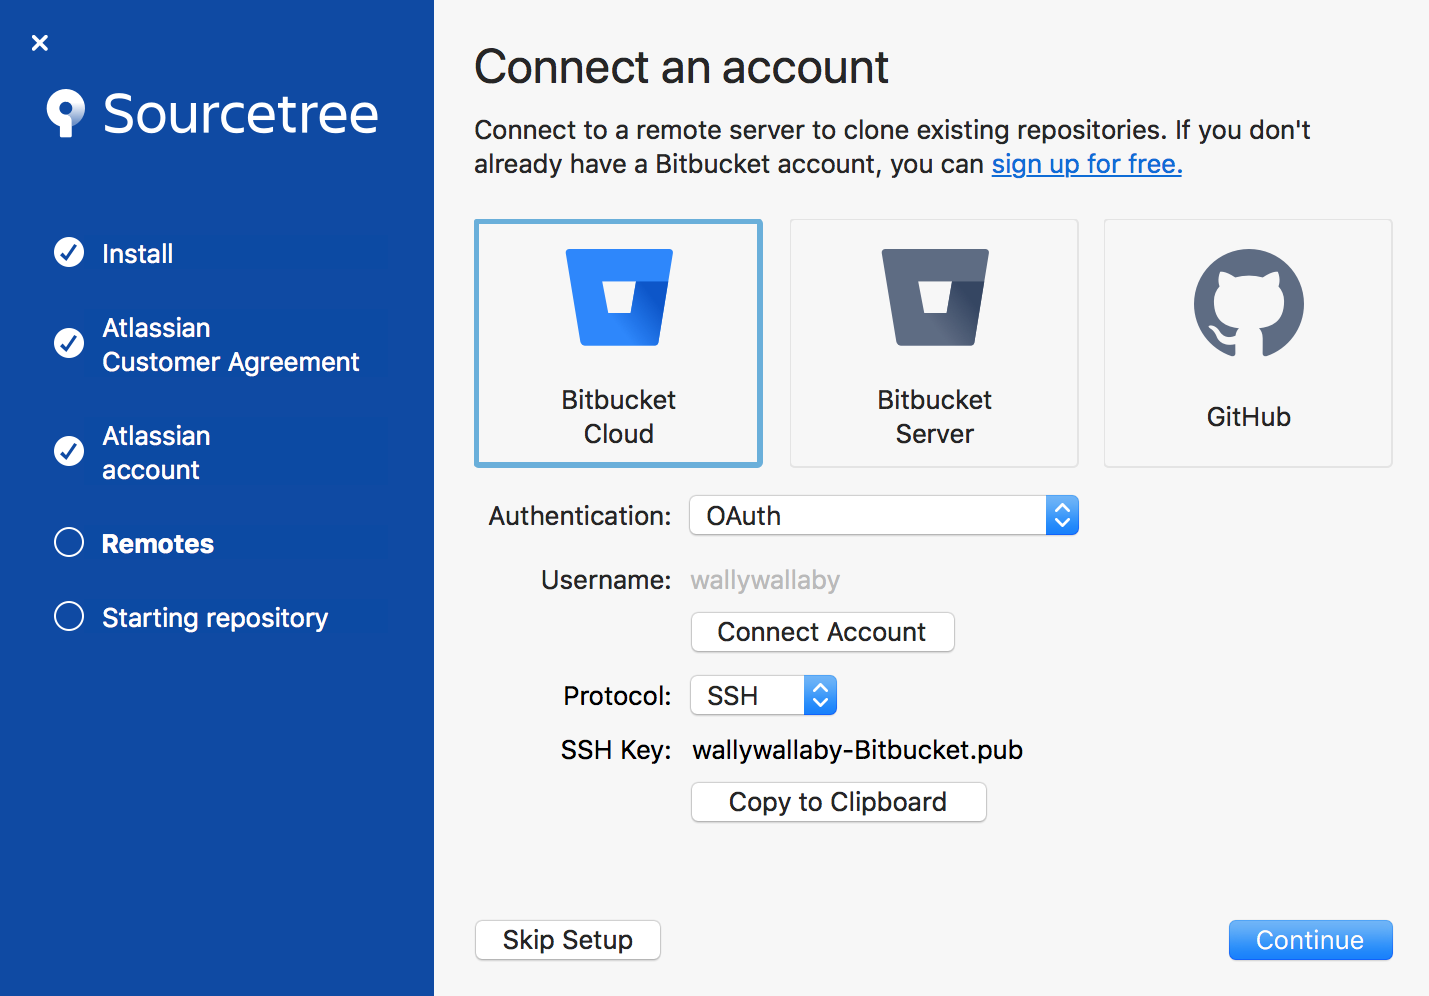Copy the SSH key to clipboard
This screenshot has height=996, width=1429.
click(838, 801)
